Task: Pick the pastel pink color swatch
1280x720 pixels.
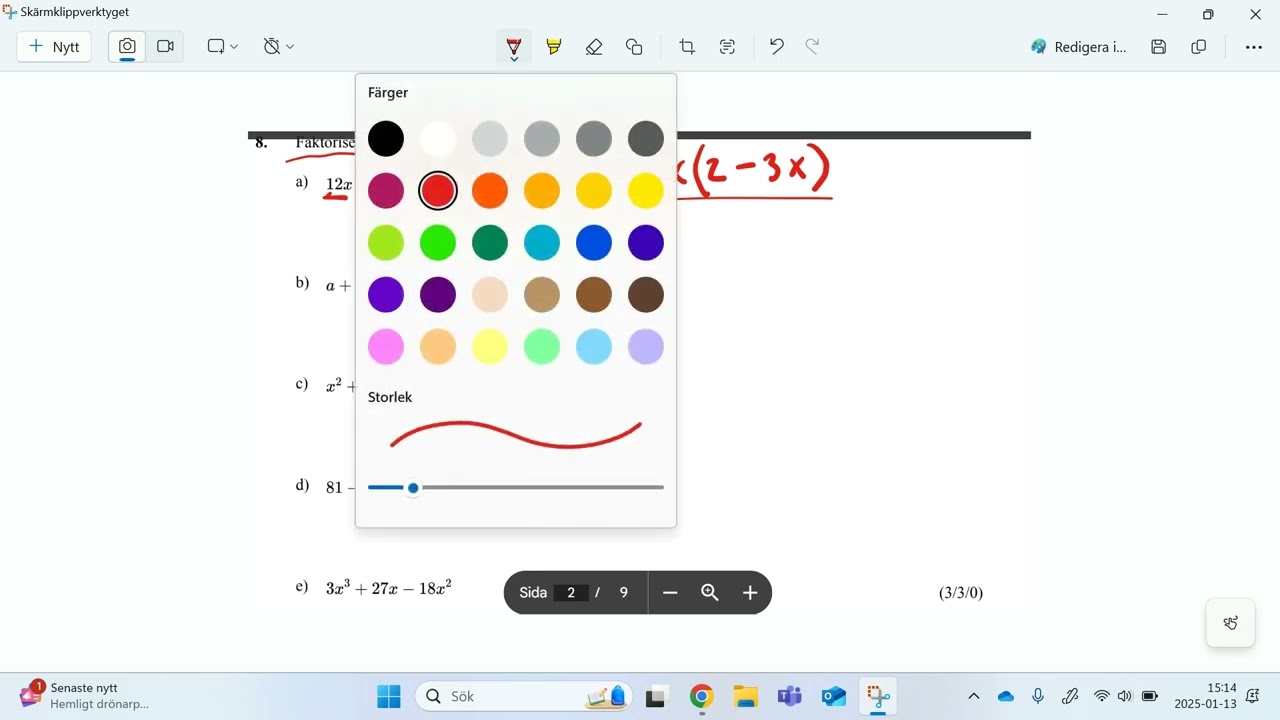Action: click(x=386, y=347)
